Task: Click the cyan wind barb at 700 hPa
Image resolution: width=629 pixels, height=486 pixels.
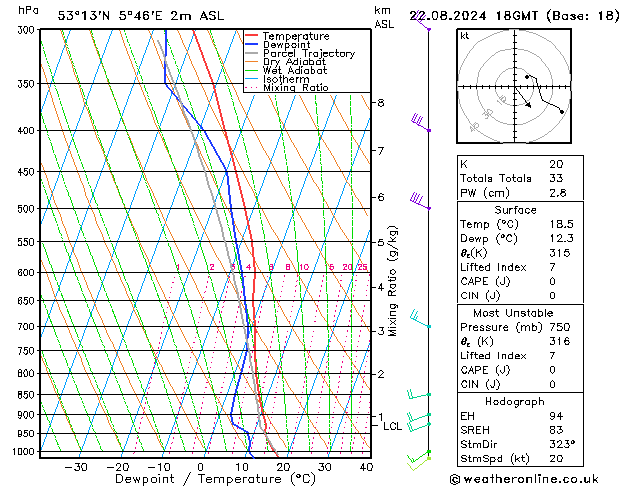Action: (420, 320)
